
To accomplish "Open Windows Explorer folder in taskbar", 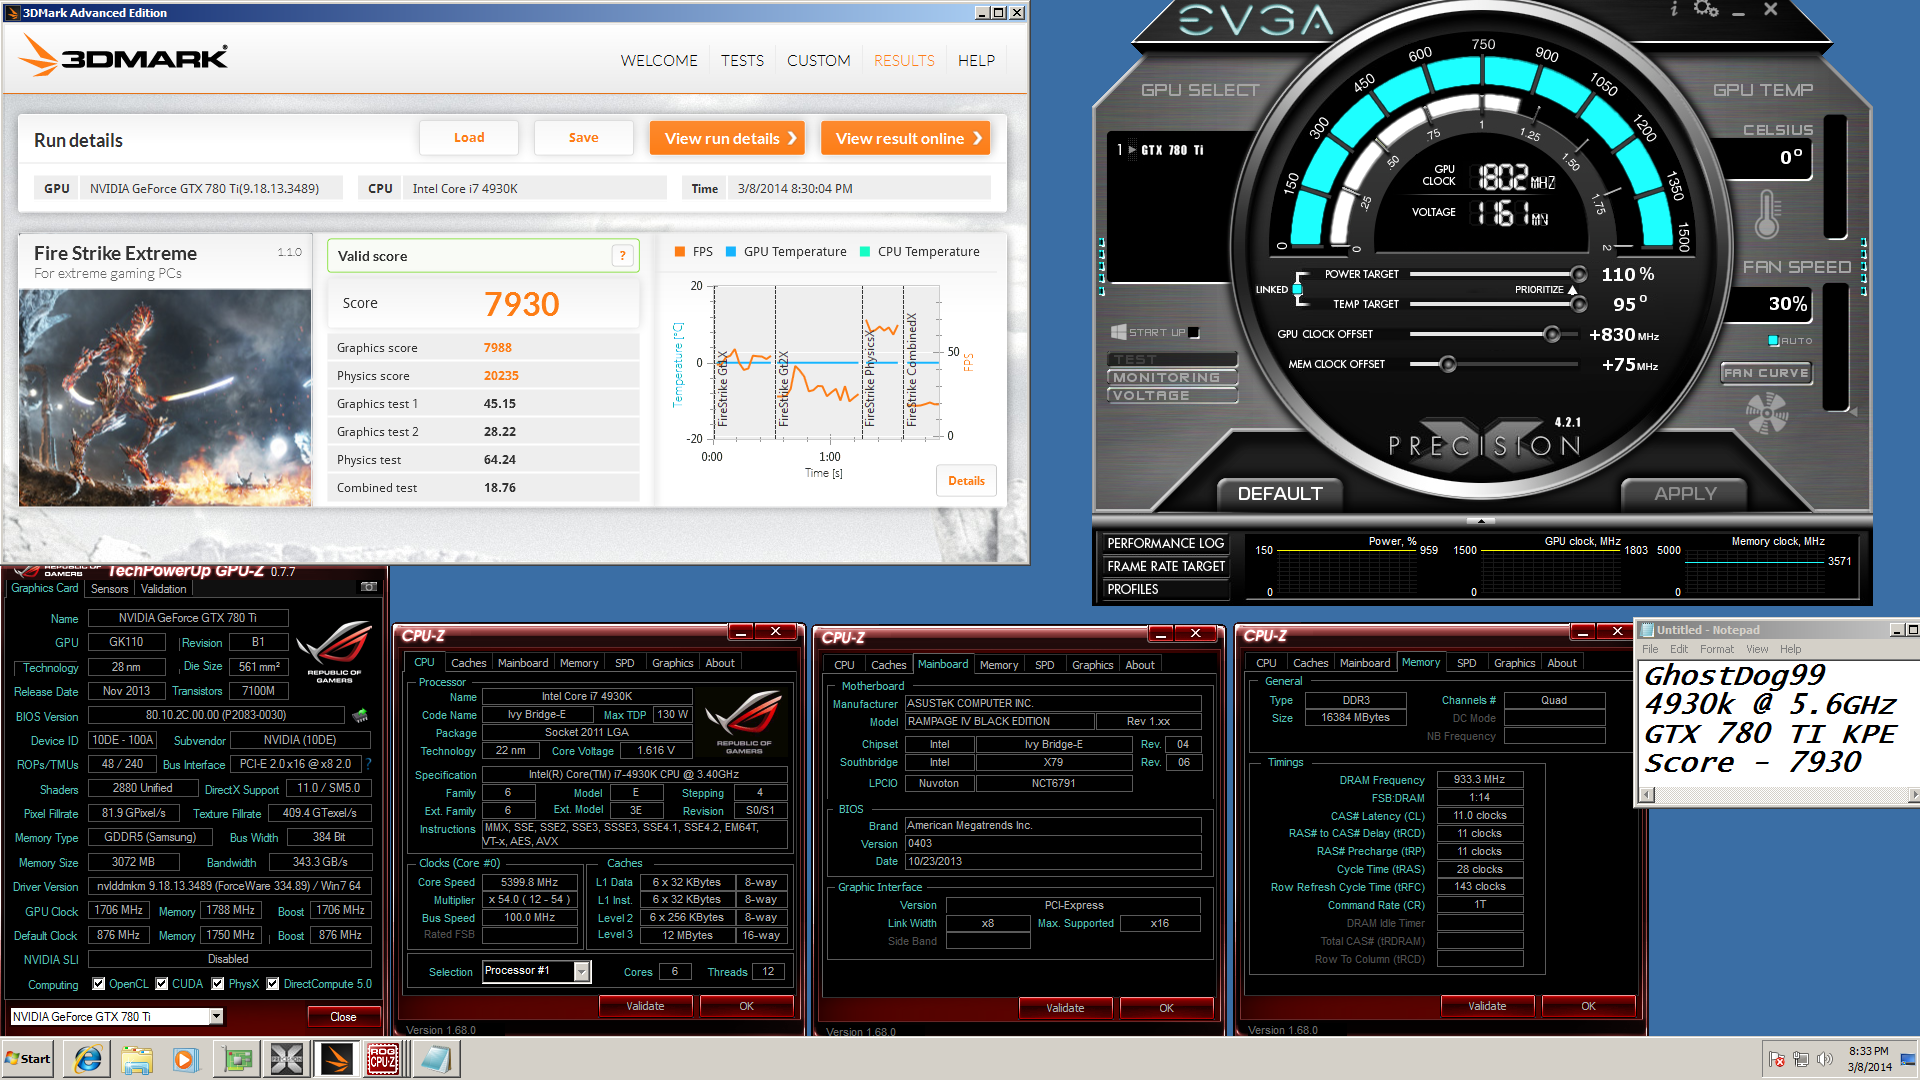I will 137,1059.
